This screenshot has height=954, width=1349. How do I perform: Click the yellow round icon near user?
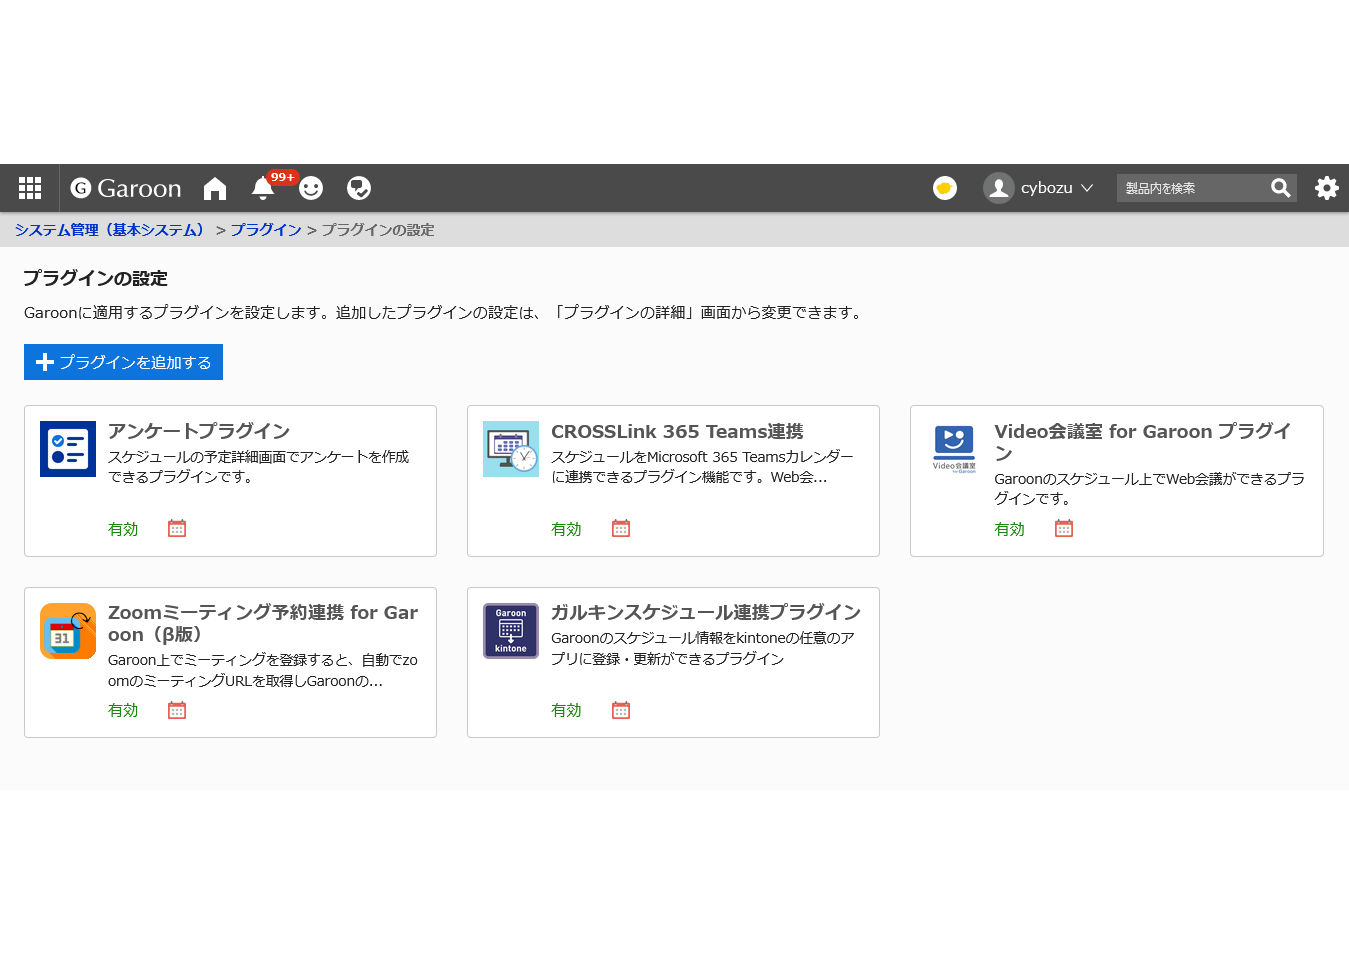click(945, 188)
